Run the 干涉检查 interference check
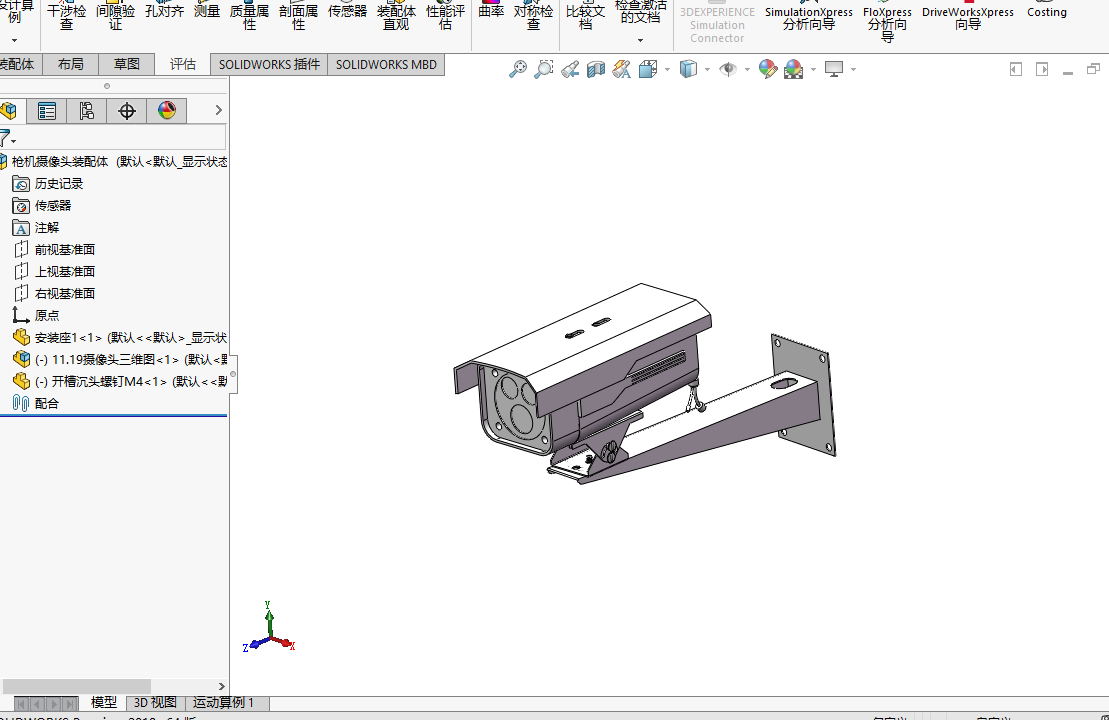Viewport: 1109px width, 720px height. (x=66, y=16)
